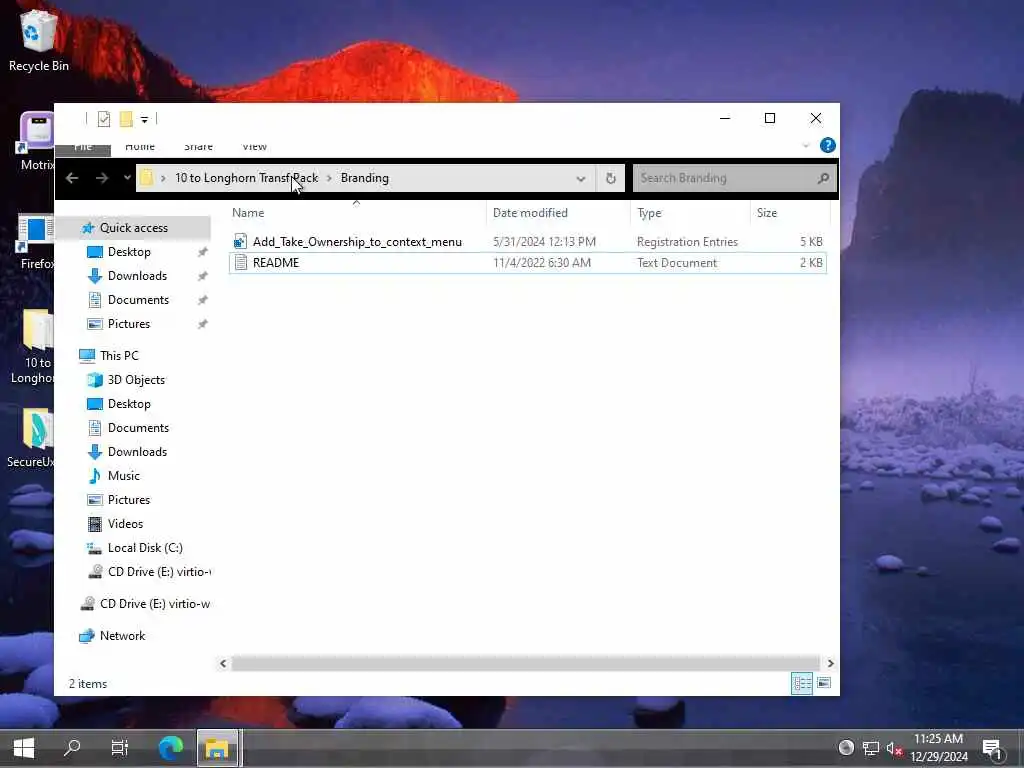Open 3D Objects folder in navigation pane
The height and width of the screenshot is (768, 1024).
pos(136,379)
